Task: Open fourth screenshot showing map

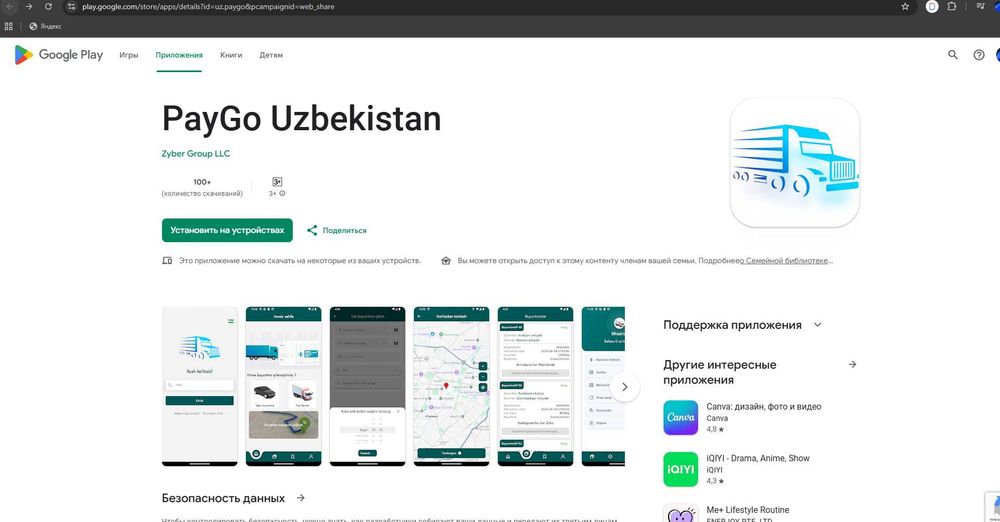Action: click(x=452, y=386)
